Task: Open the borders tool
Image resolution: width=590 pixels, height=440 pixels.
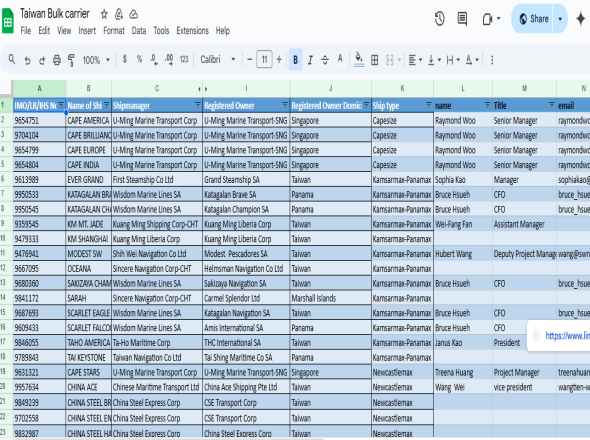Action: tap(374, 60)
